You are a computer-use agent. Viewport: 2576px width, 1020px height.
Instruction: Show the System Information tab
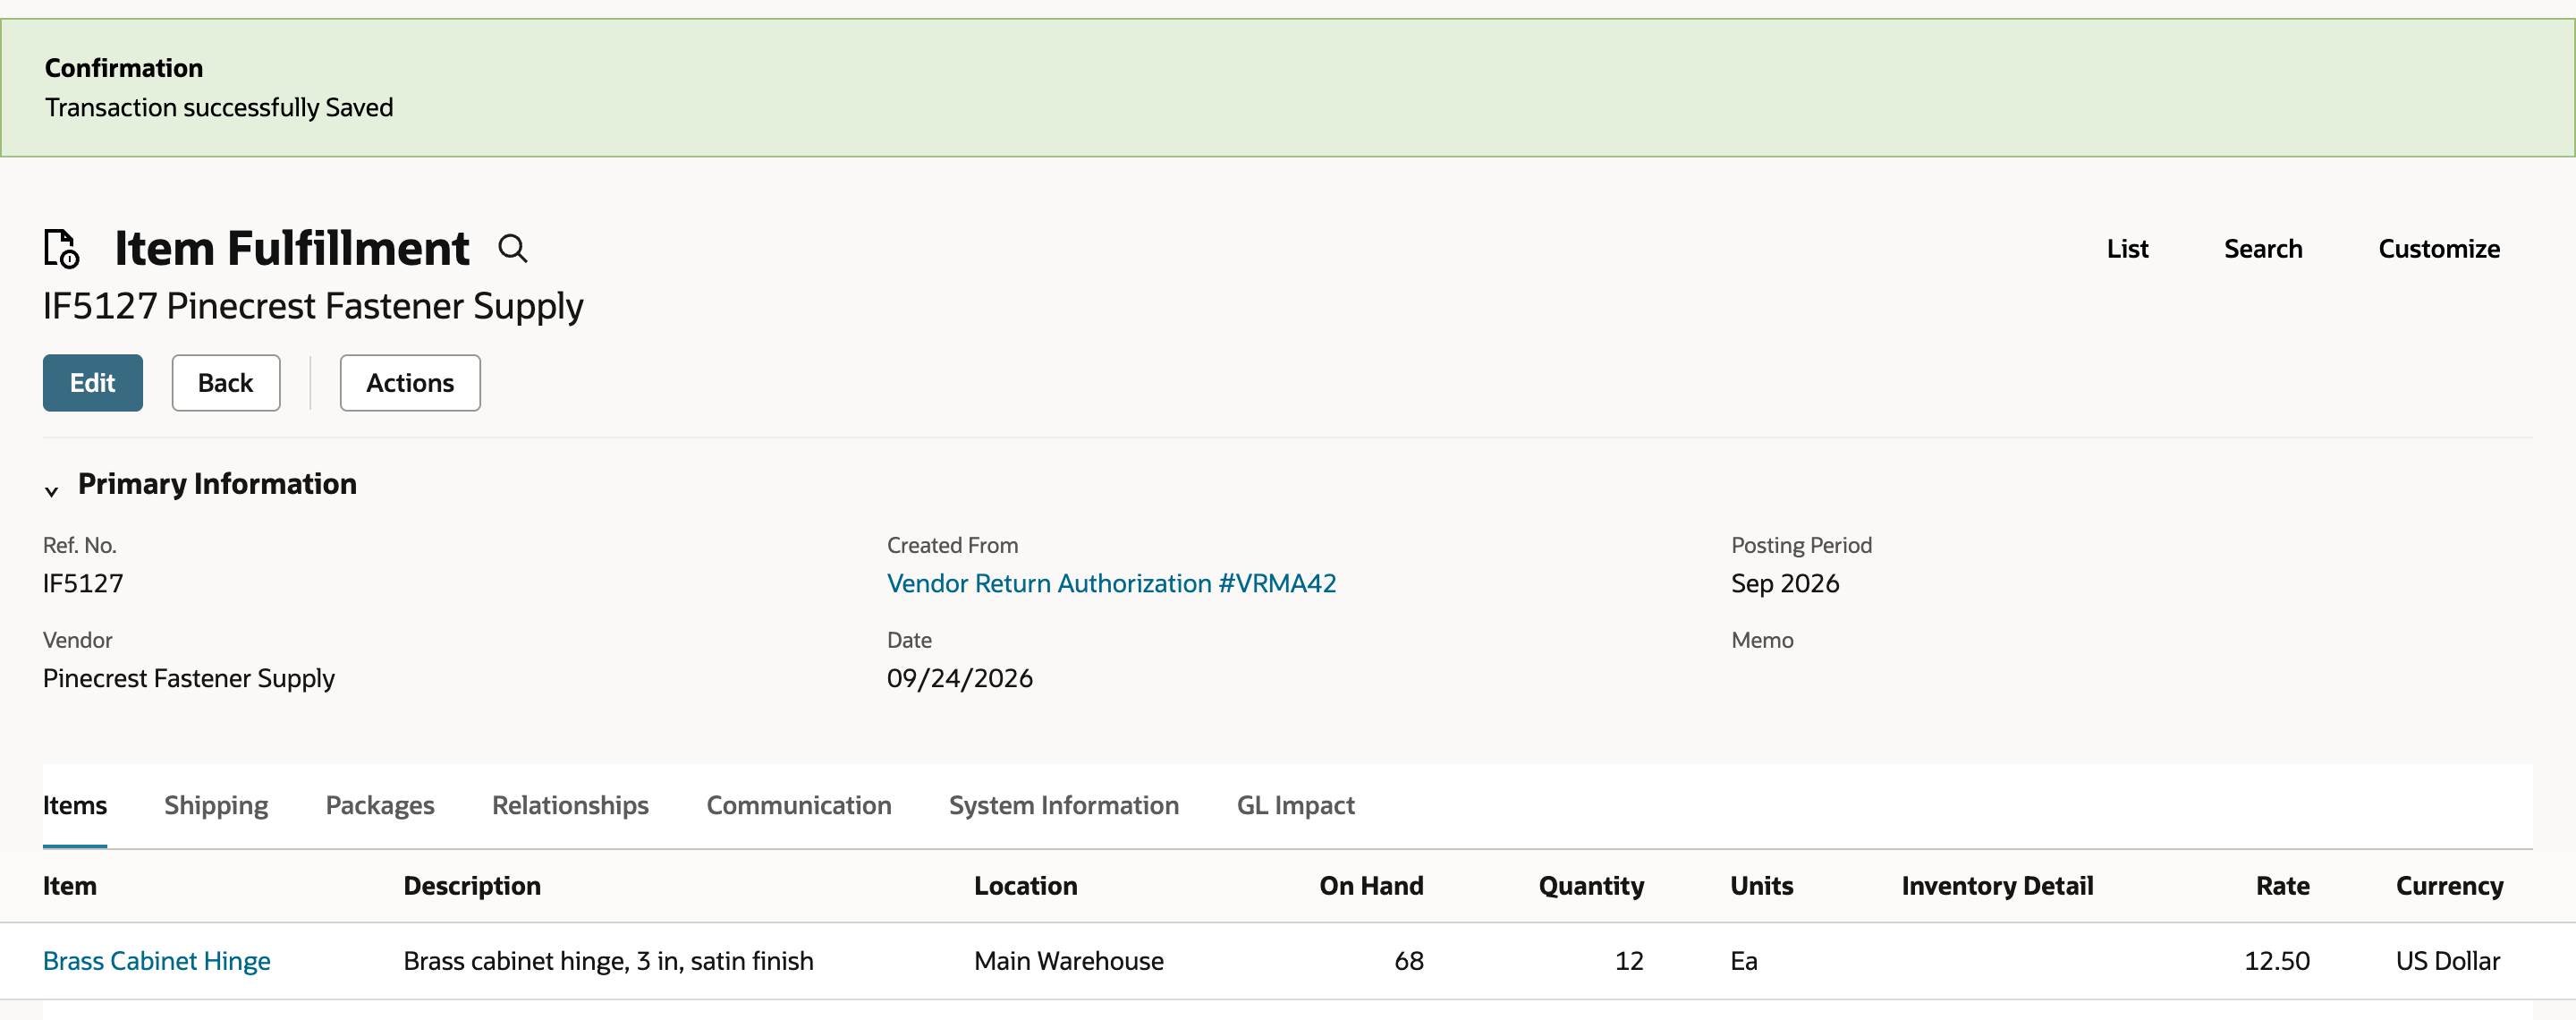(1064, 805)
